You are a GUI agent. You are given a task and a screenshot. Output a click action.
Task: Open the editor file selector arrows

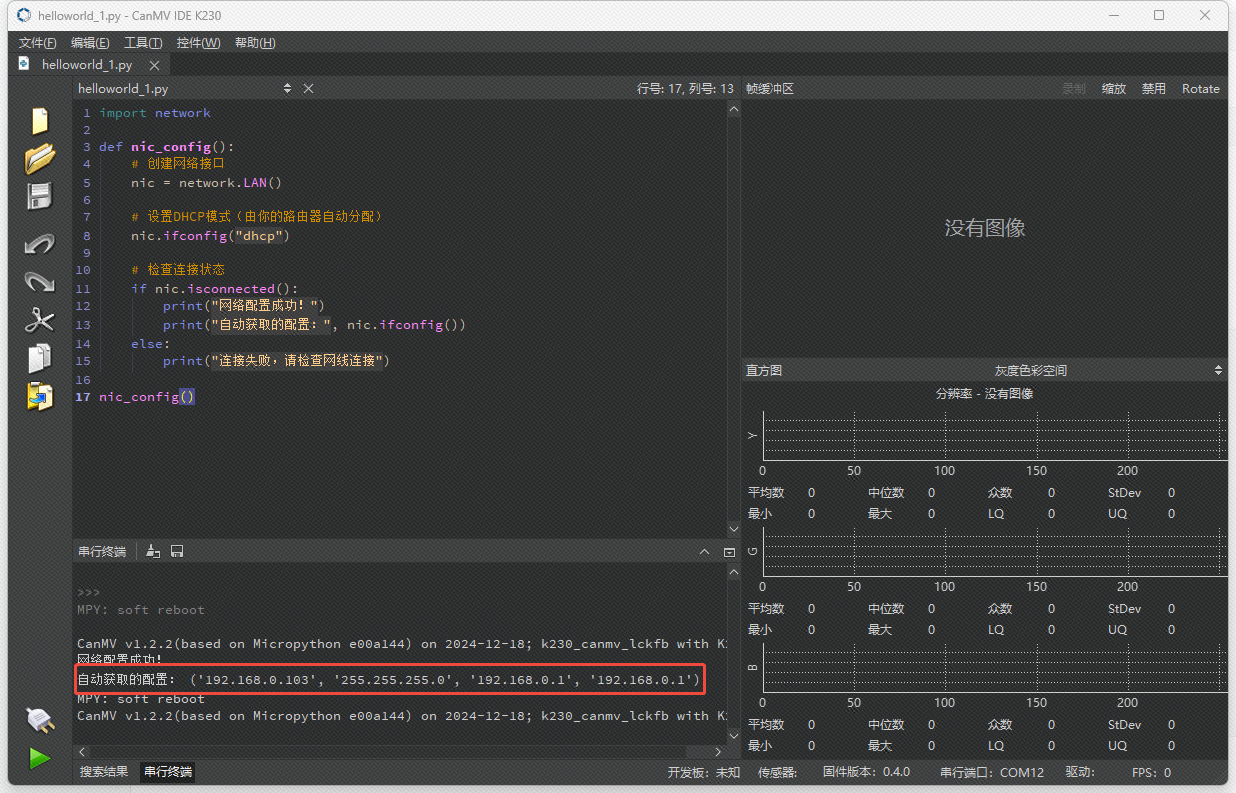[x=288, y=88]
